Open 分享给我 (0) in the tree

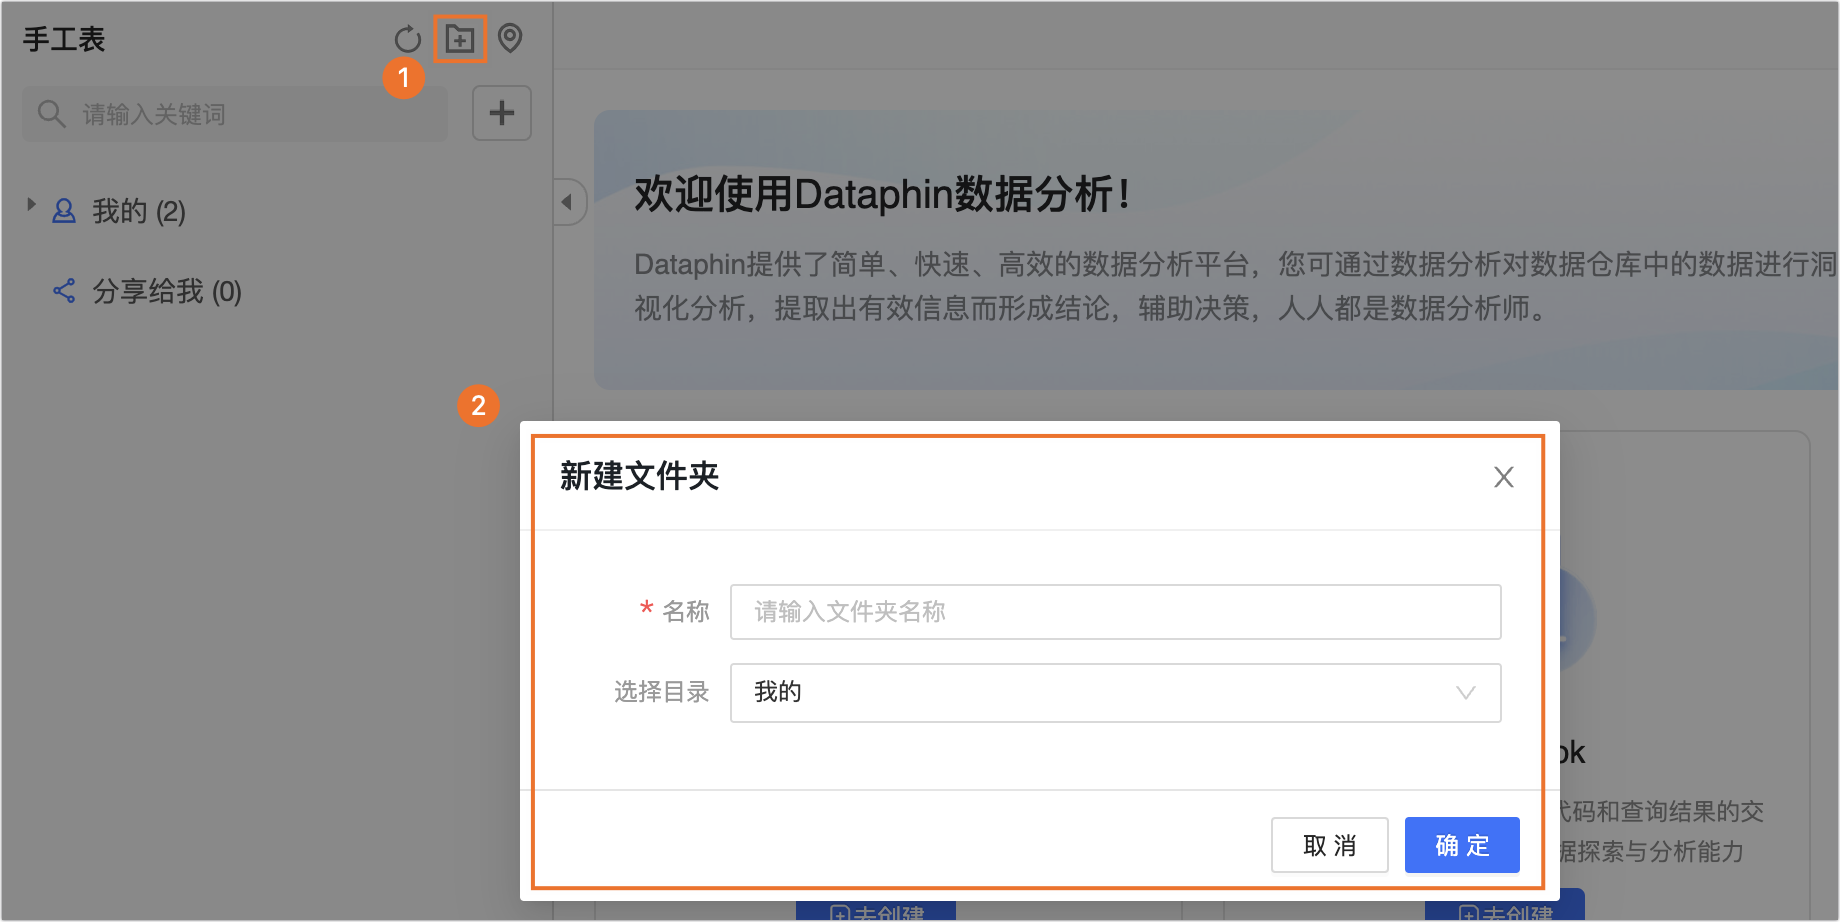point(167,291)
